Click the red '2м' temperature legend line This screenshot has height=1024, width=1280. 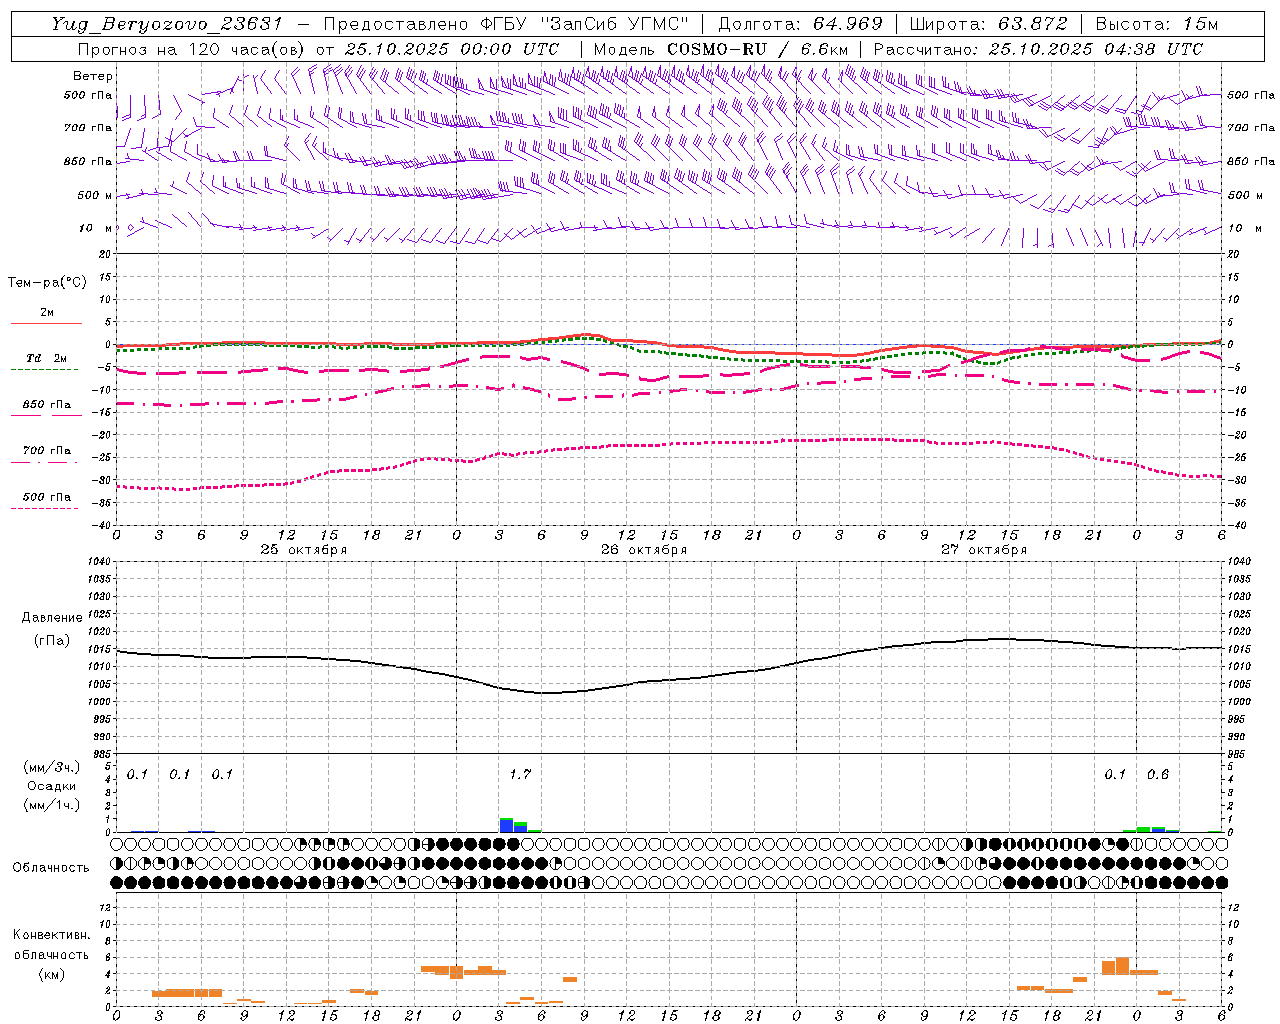[x=47, y=323]
